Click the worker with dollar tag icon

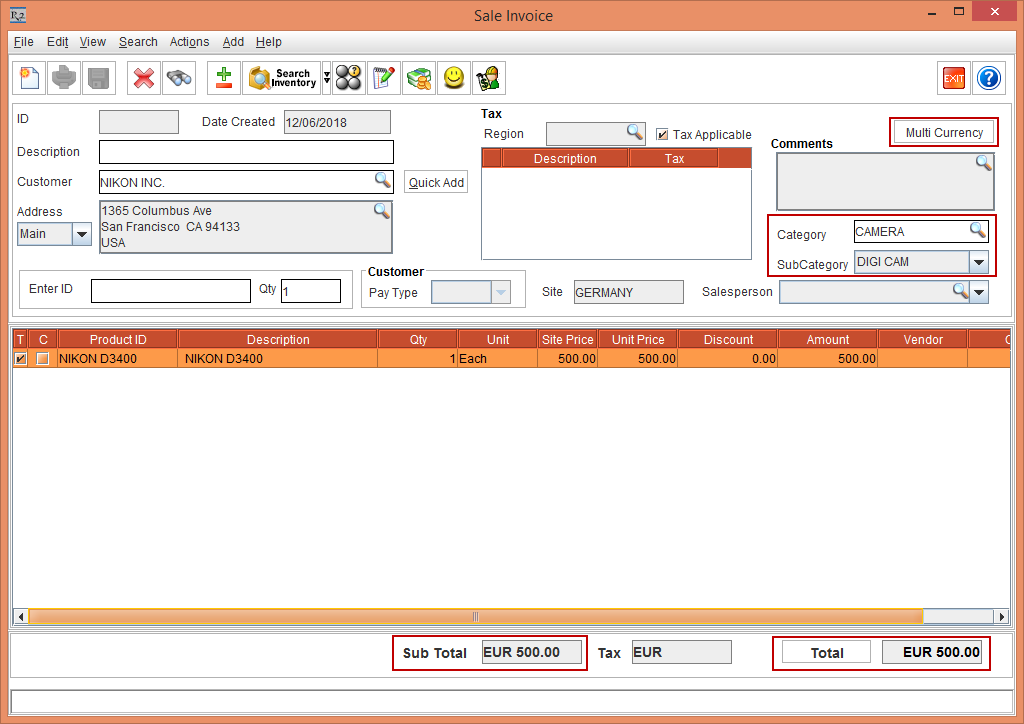tap(488, 78)
